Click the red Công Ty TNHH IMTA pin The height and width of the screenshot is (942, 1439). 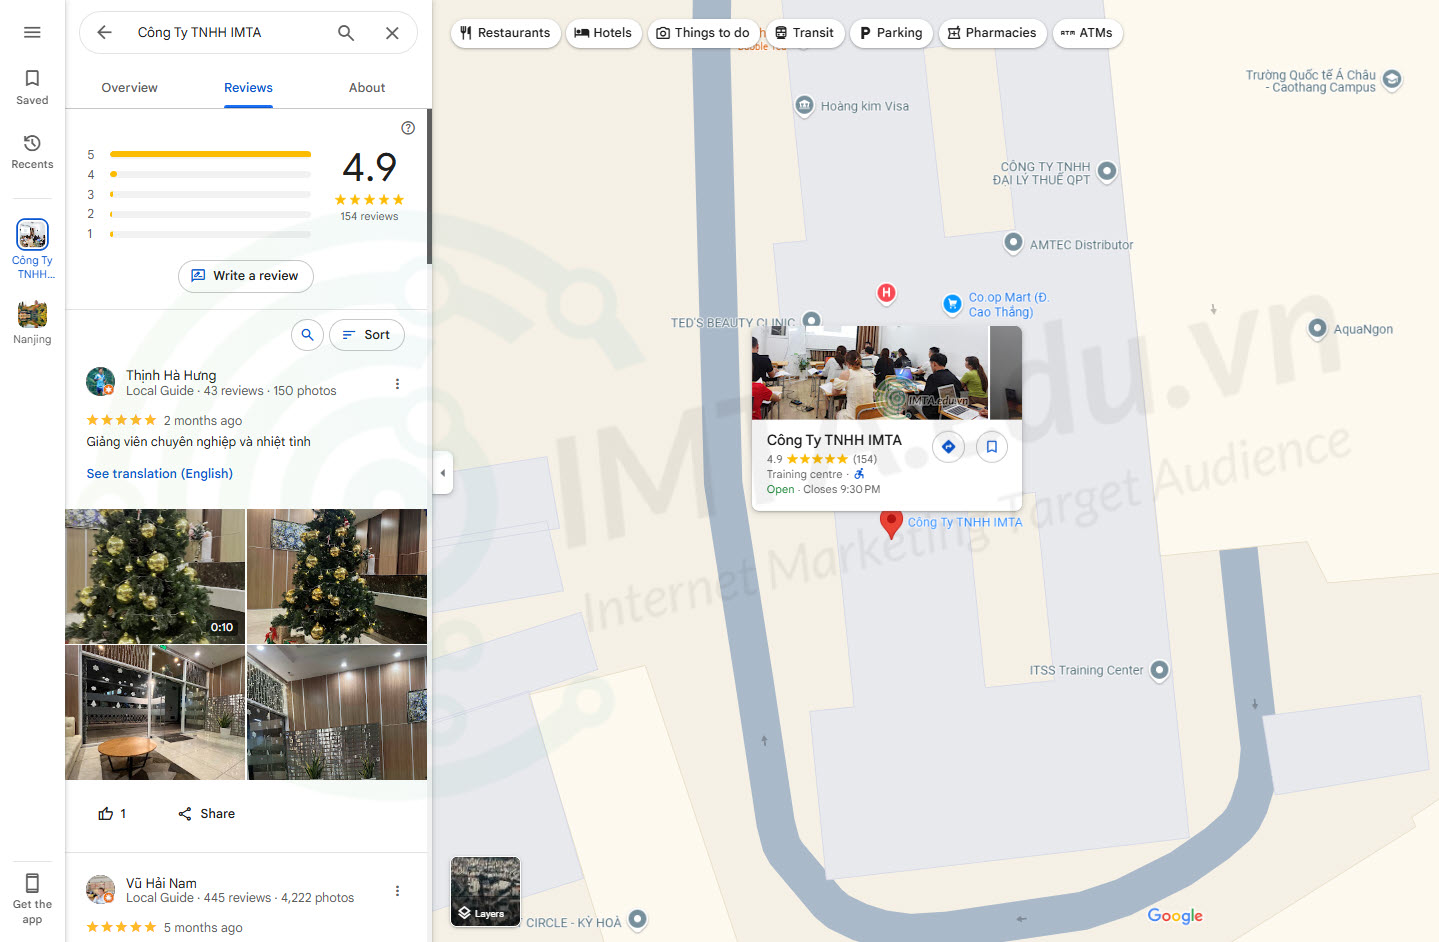pyautogui.click(x=891, y=523)
